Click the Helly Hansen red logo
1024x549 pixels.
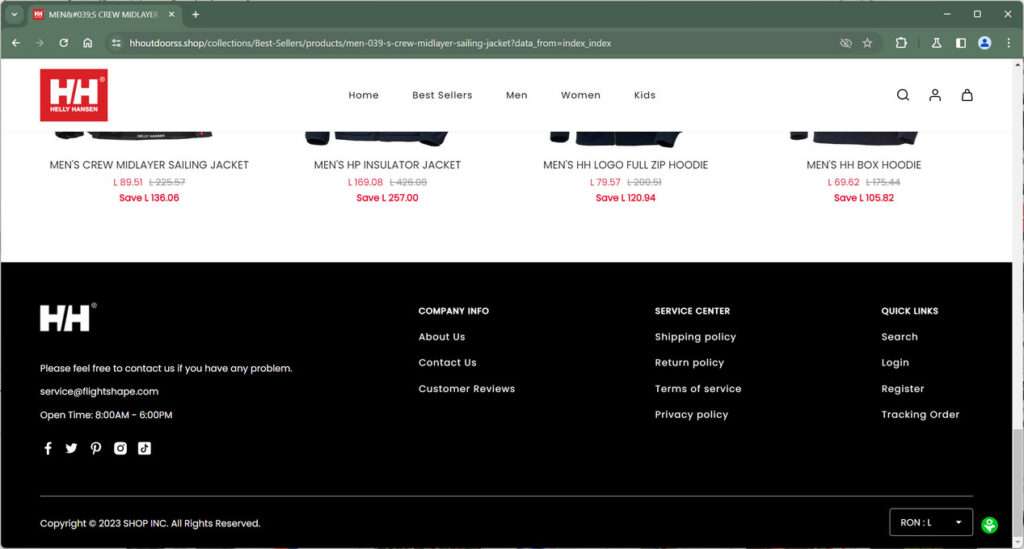click(74, 95)
